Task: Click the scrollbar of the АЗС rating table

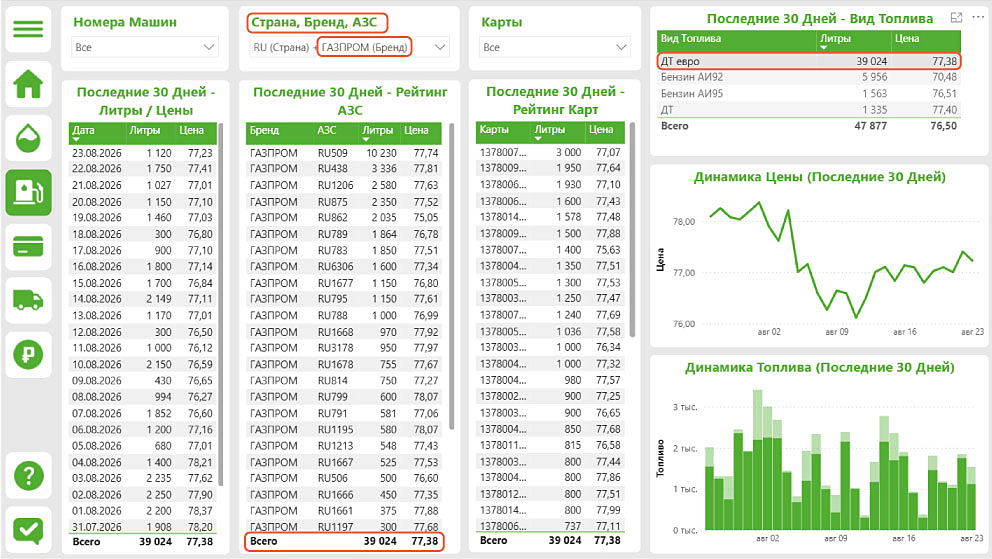Action: tap(452, 276)
